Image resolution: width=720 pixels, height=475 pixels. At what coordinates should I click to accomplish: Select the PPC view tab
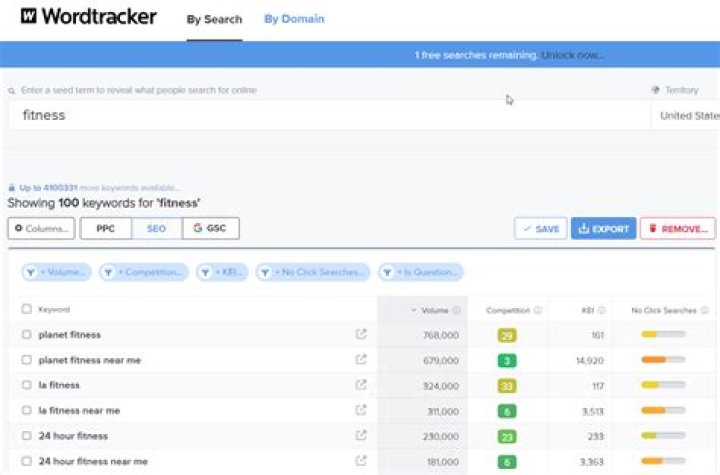[106, 228]
